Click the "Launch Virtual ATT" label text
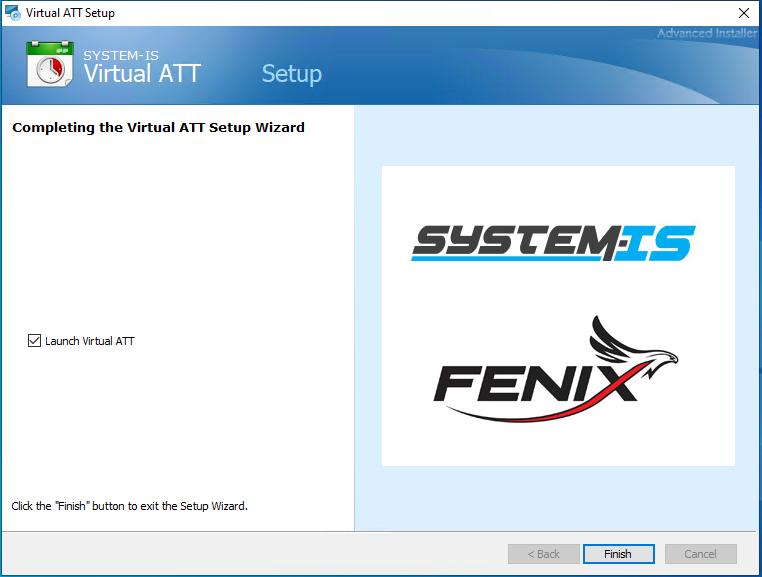The width and height of the screenshot is (762, 577). pyautogui.click(x=89, y=341)
